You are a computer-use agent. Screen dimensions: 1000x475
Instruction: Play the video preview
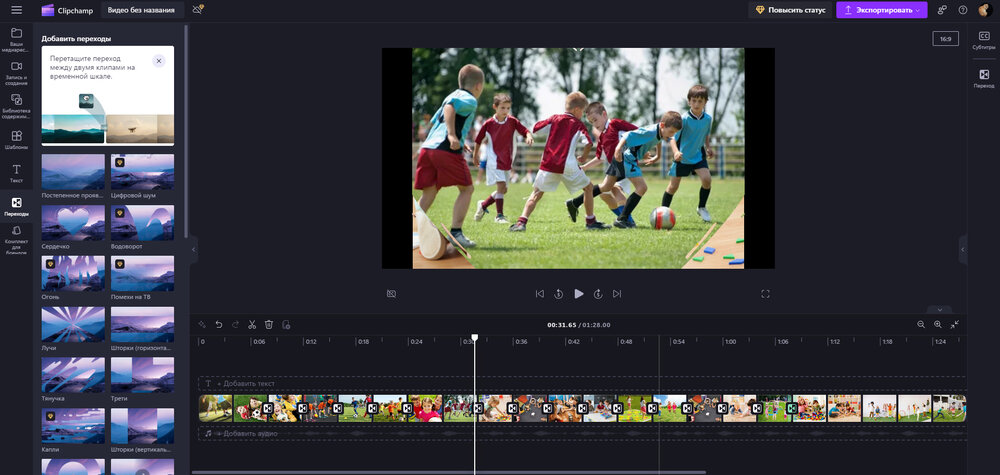[578, 294]
